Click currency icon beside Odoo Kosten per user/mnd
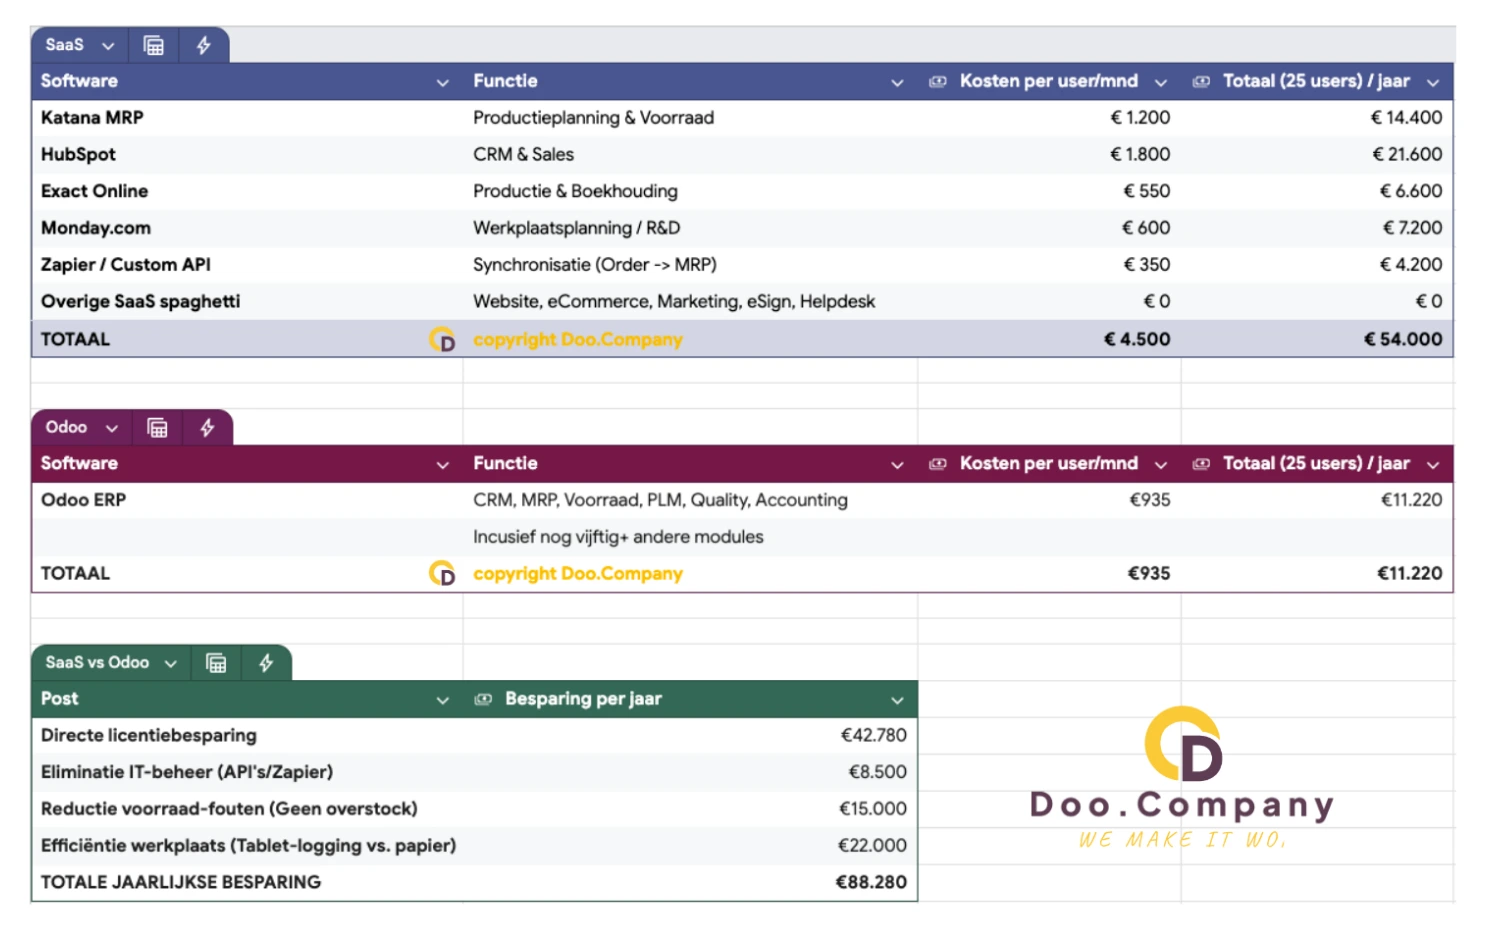Viewport: 1500px width, 942px height. [x=937, y=464]
